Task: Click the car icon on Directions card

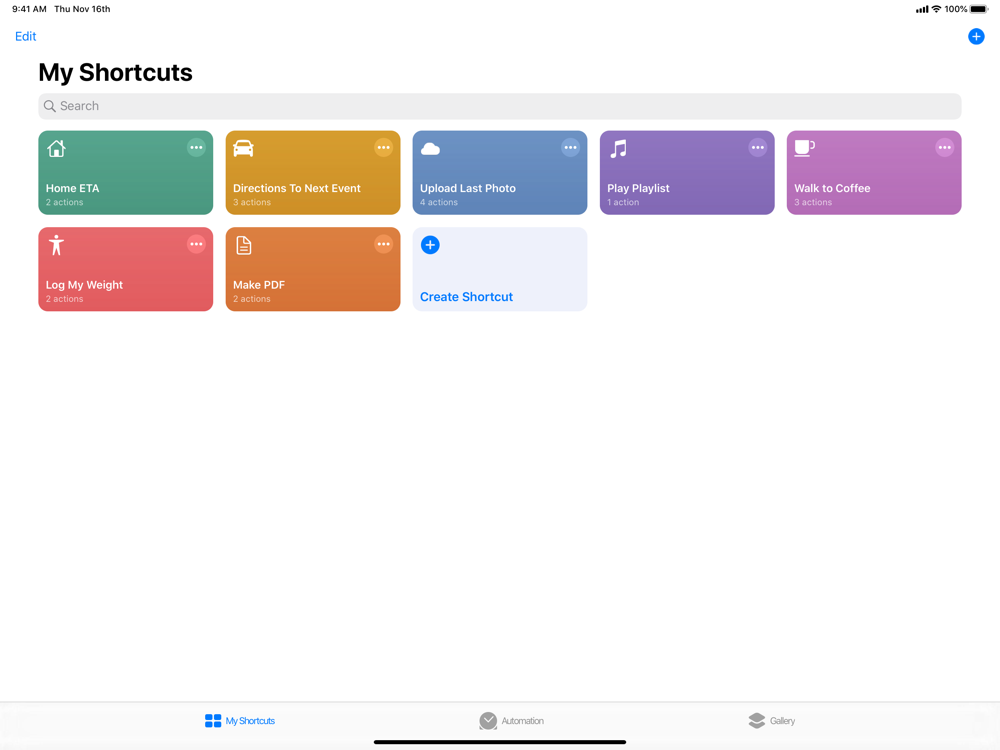Action: pos(243,149)
